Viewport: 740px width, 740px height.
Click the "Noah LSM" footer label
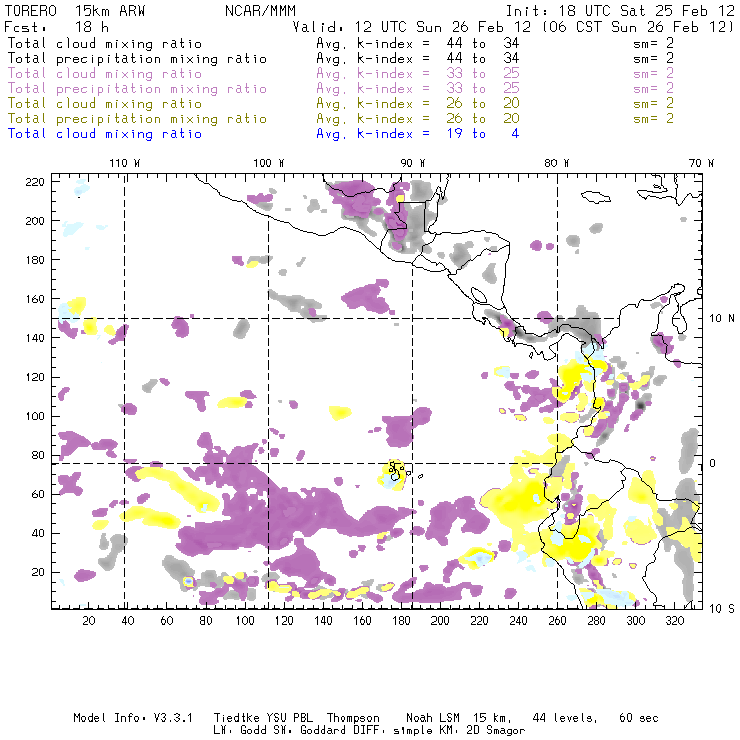[433, 718]
